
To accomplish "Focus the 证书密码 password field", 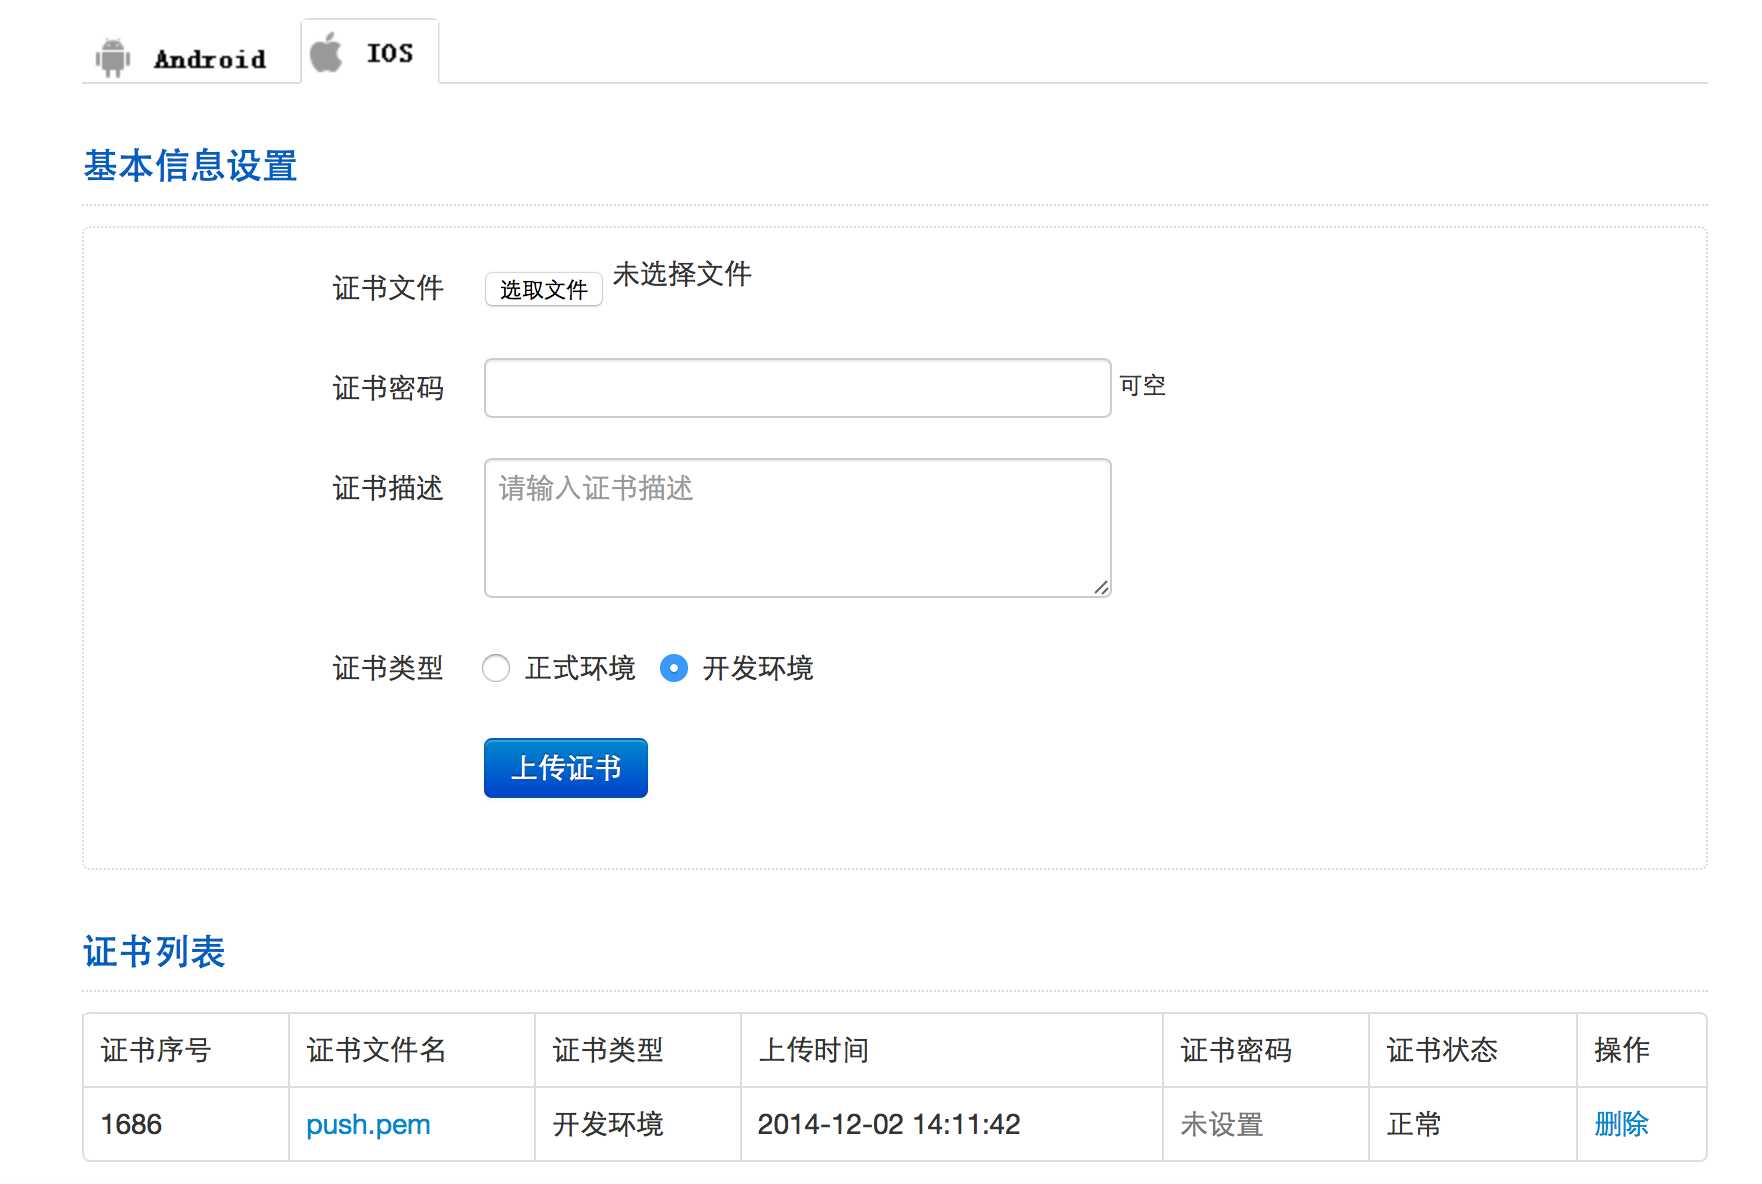I will pos(797,388).
